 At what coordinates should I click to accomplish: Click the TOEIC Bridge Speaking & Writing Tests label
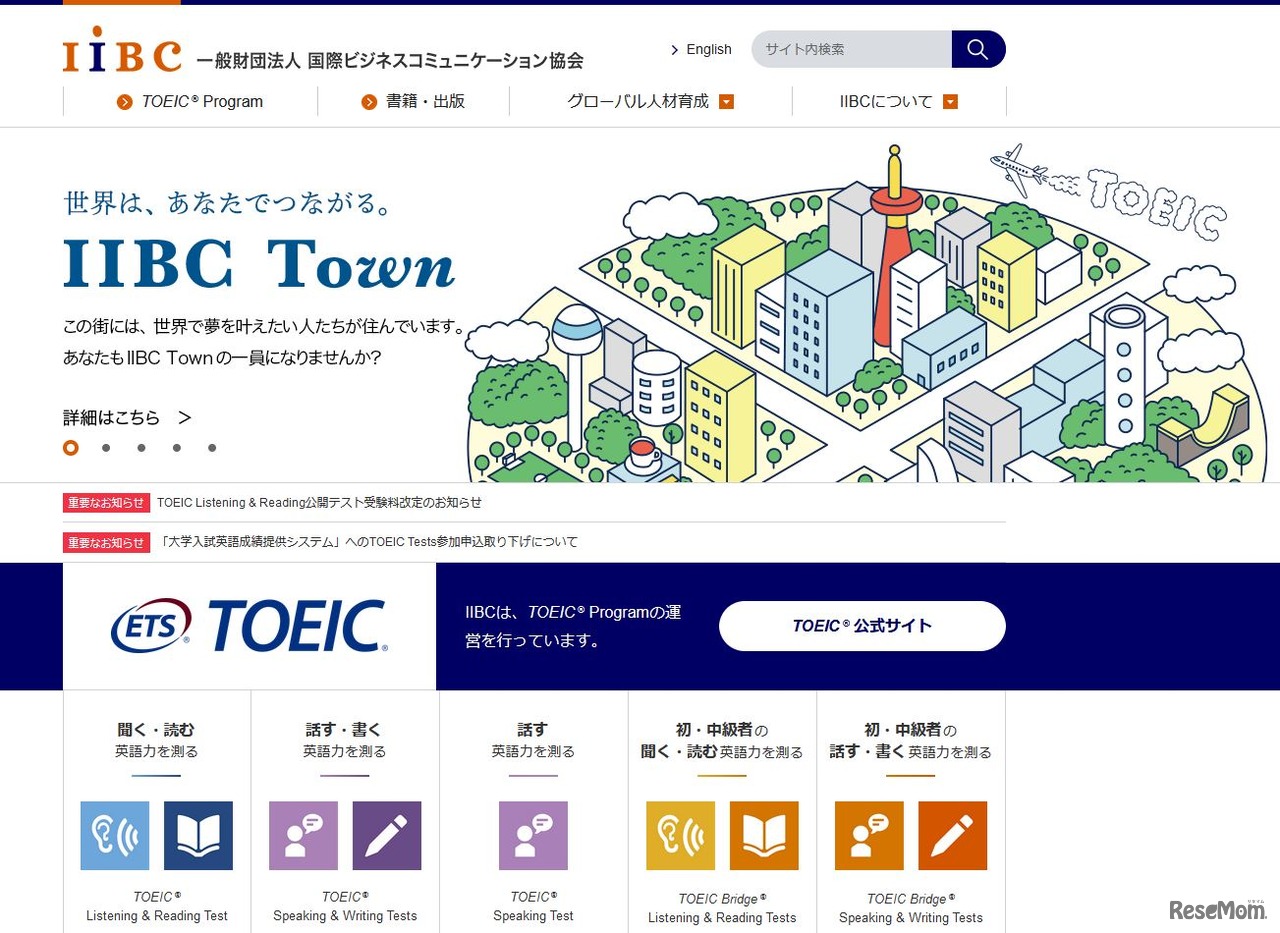(x=911, y=908)
